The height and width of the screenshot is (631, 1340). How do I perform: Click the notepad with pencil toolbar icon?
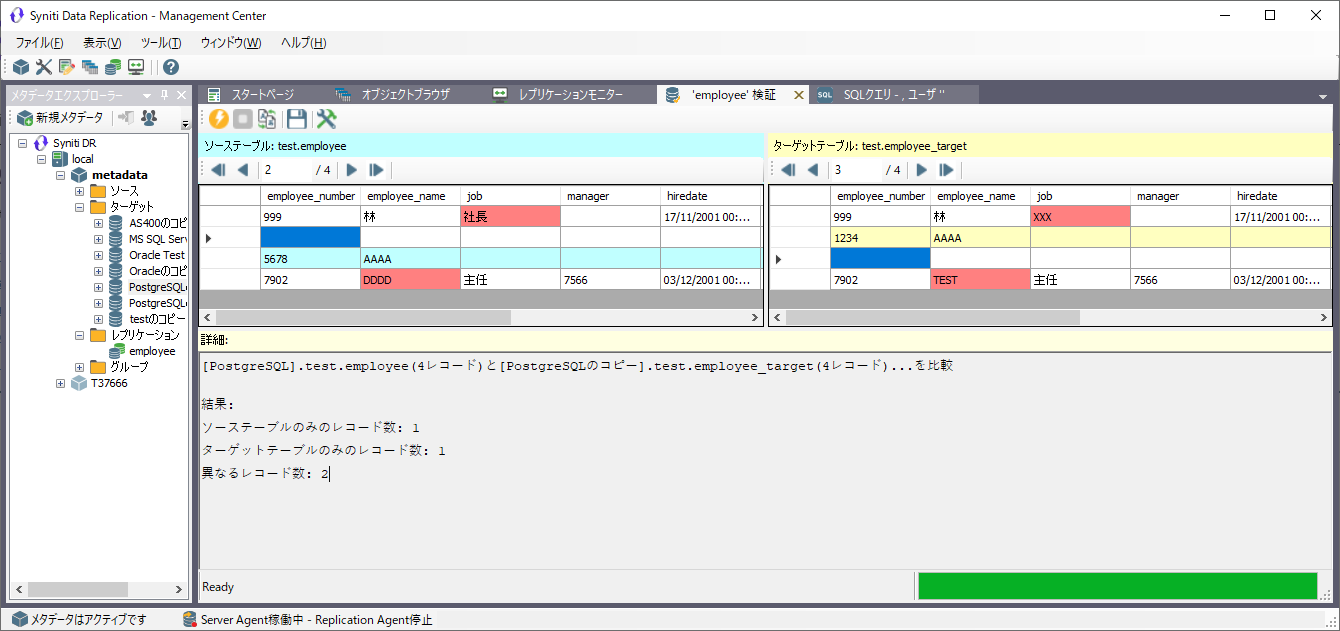67,67
